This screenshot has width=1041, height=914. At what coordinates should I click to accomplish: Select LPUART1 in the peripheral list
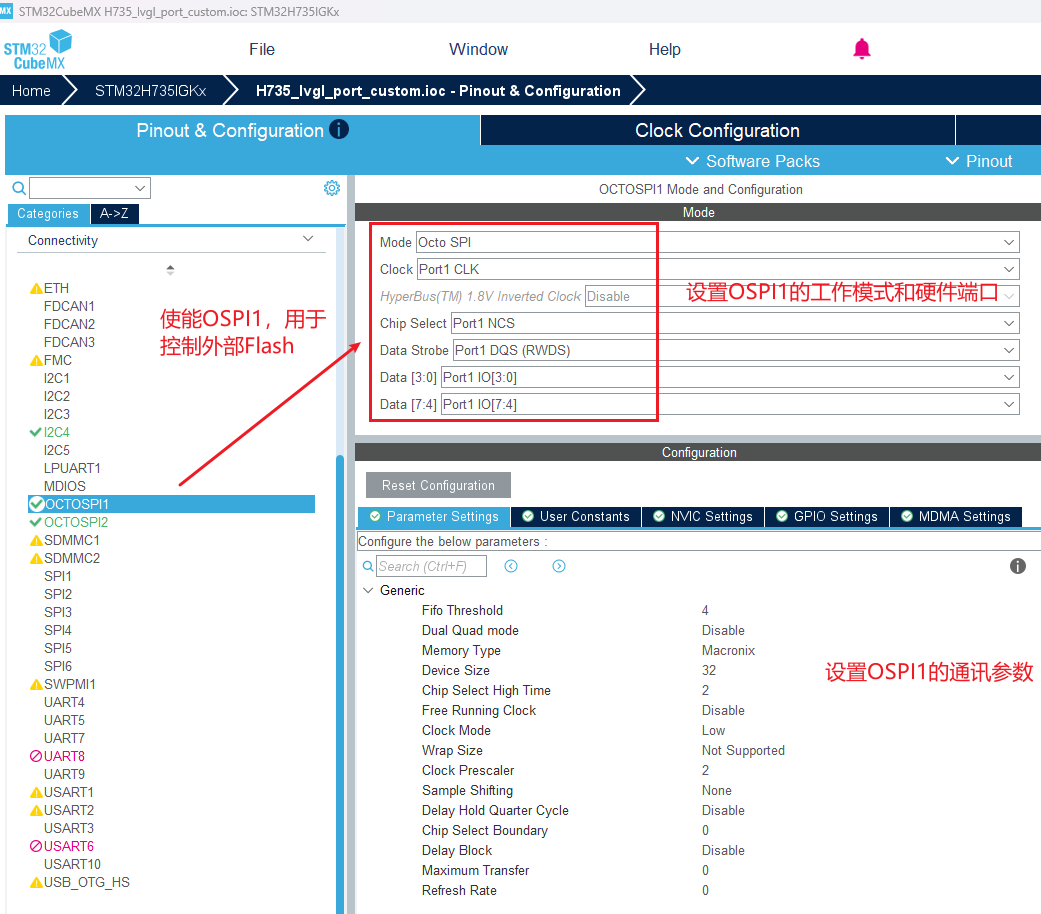point(72,469)
